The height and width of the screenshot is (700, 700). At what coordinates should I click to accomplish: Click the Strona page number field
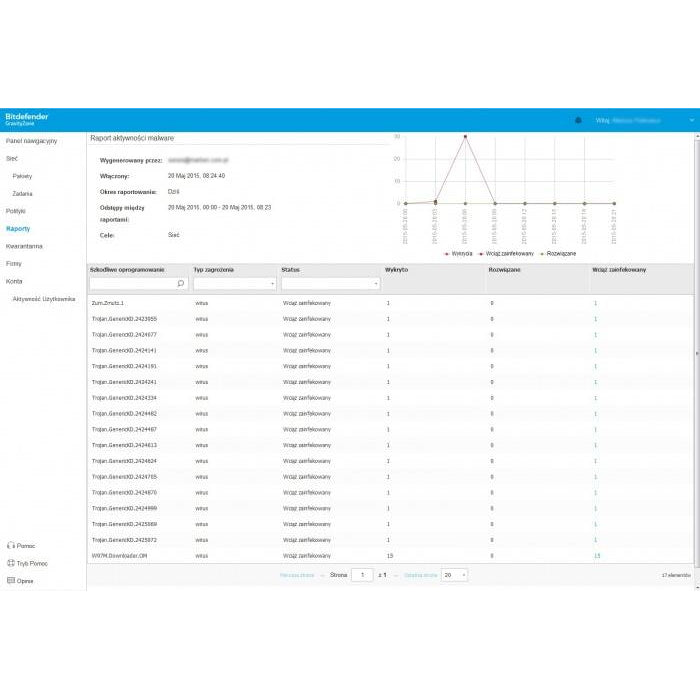point(361,575)
